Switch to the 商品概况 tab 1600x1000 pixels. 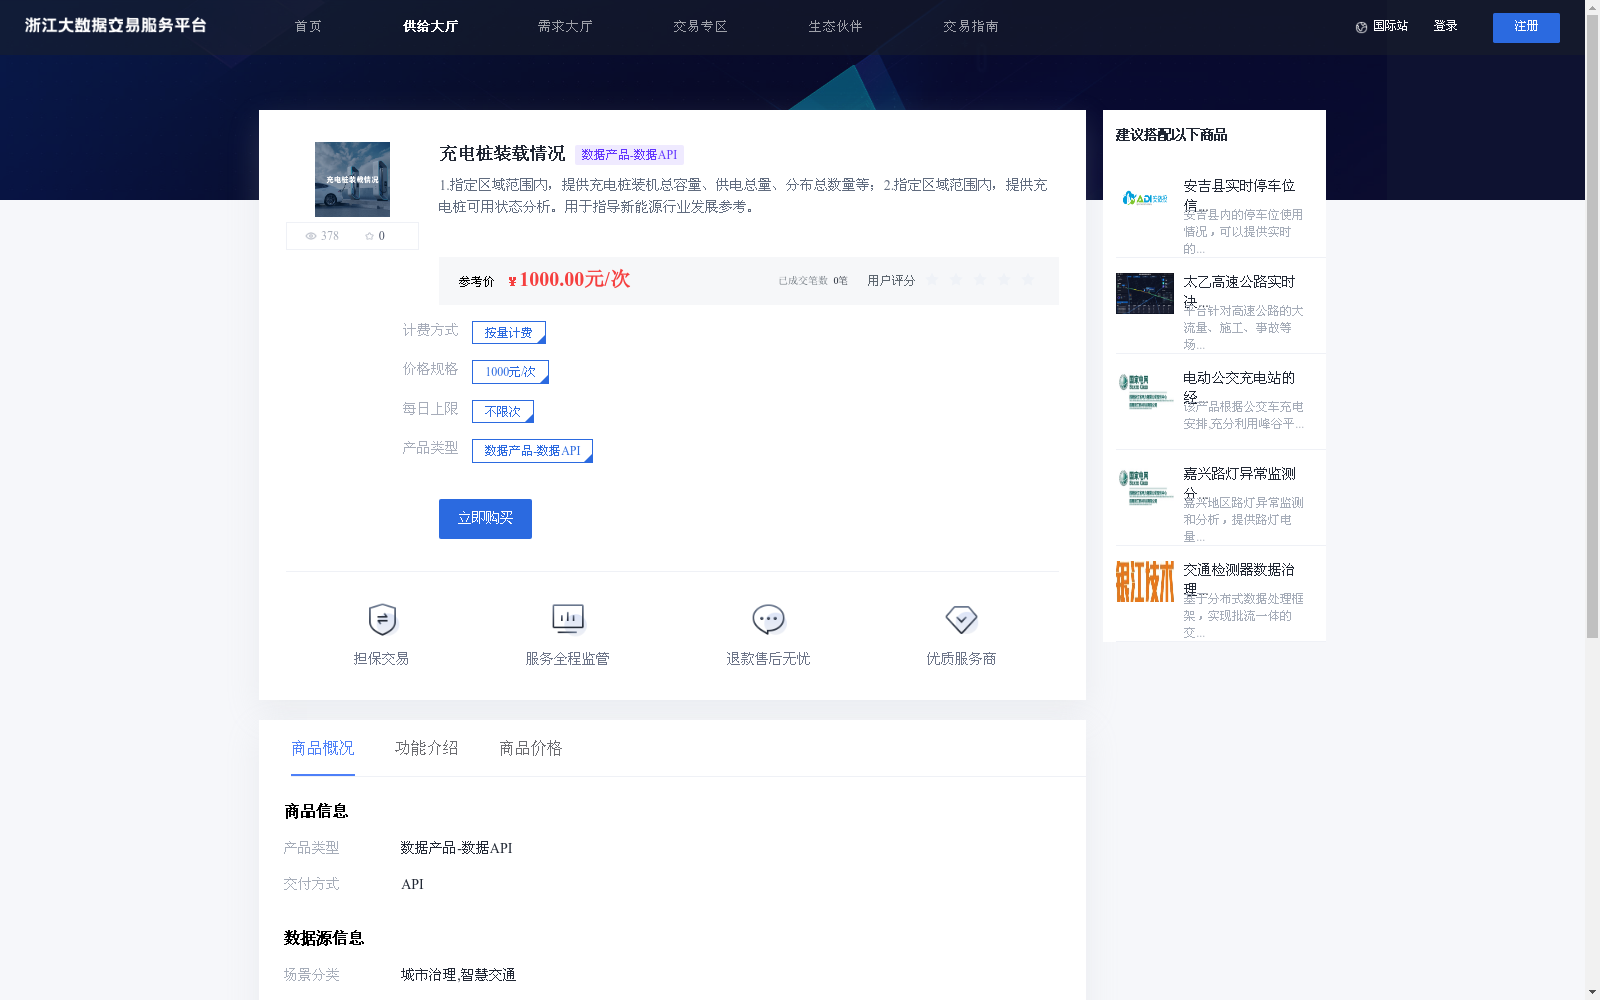[x=323, y=748]
